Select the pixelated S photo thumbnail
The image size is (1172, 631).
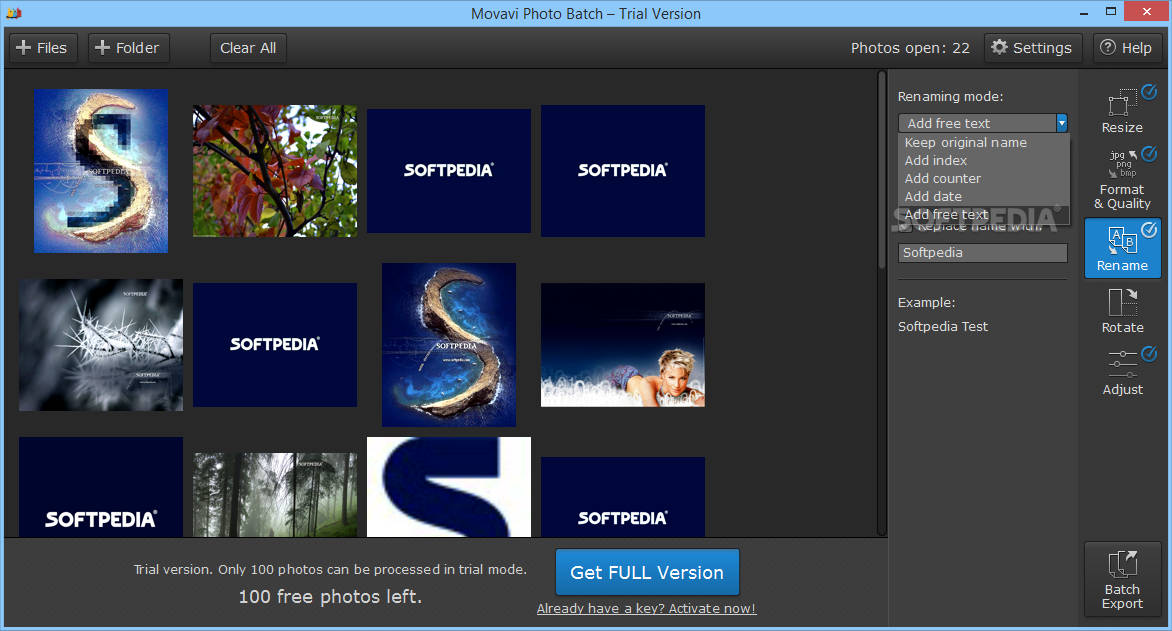(x=101, y=171)
